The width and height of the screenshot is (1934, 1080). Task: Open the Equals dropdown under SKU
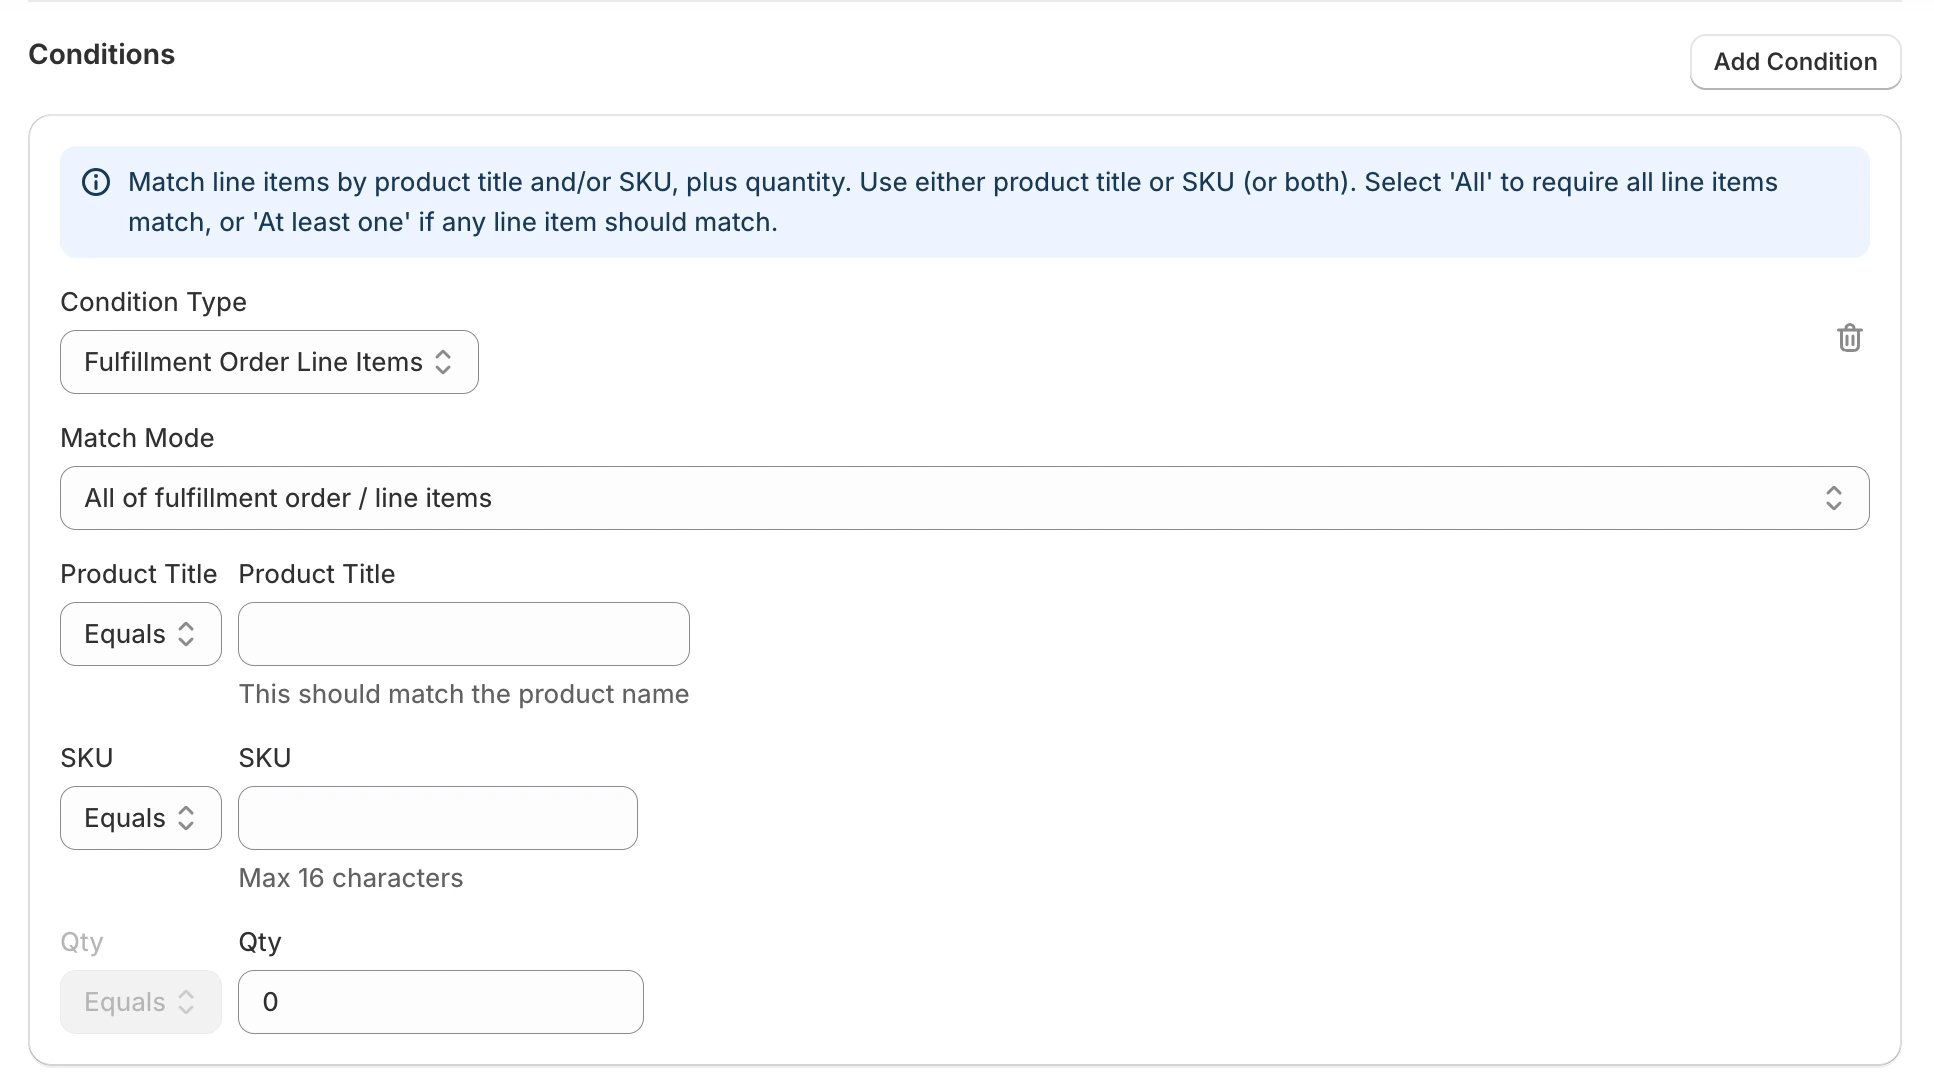[140, 818]
